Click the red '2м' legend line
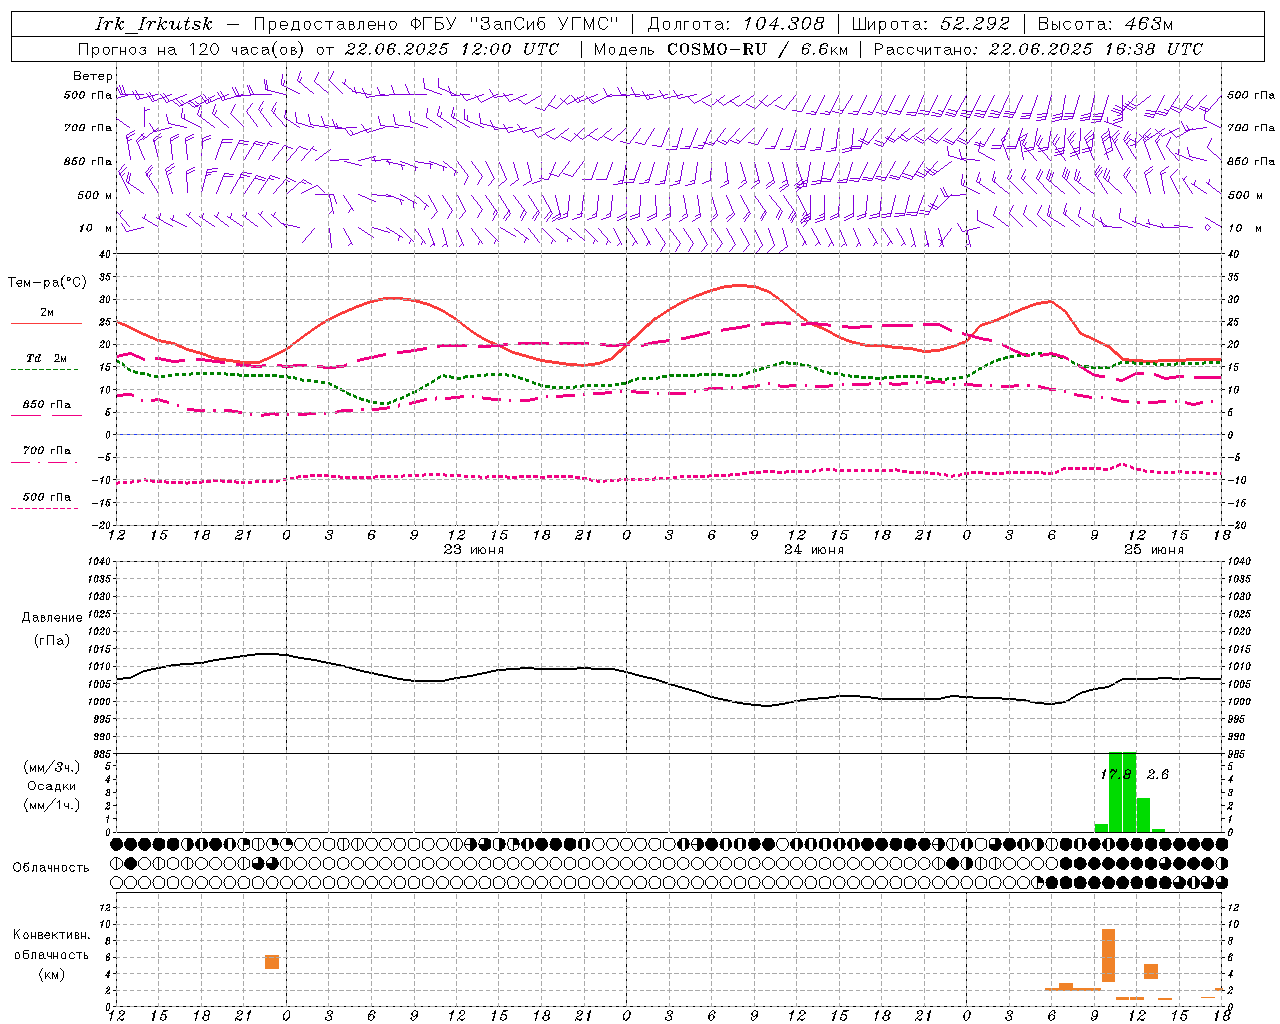 tap(46, 323)
